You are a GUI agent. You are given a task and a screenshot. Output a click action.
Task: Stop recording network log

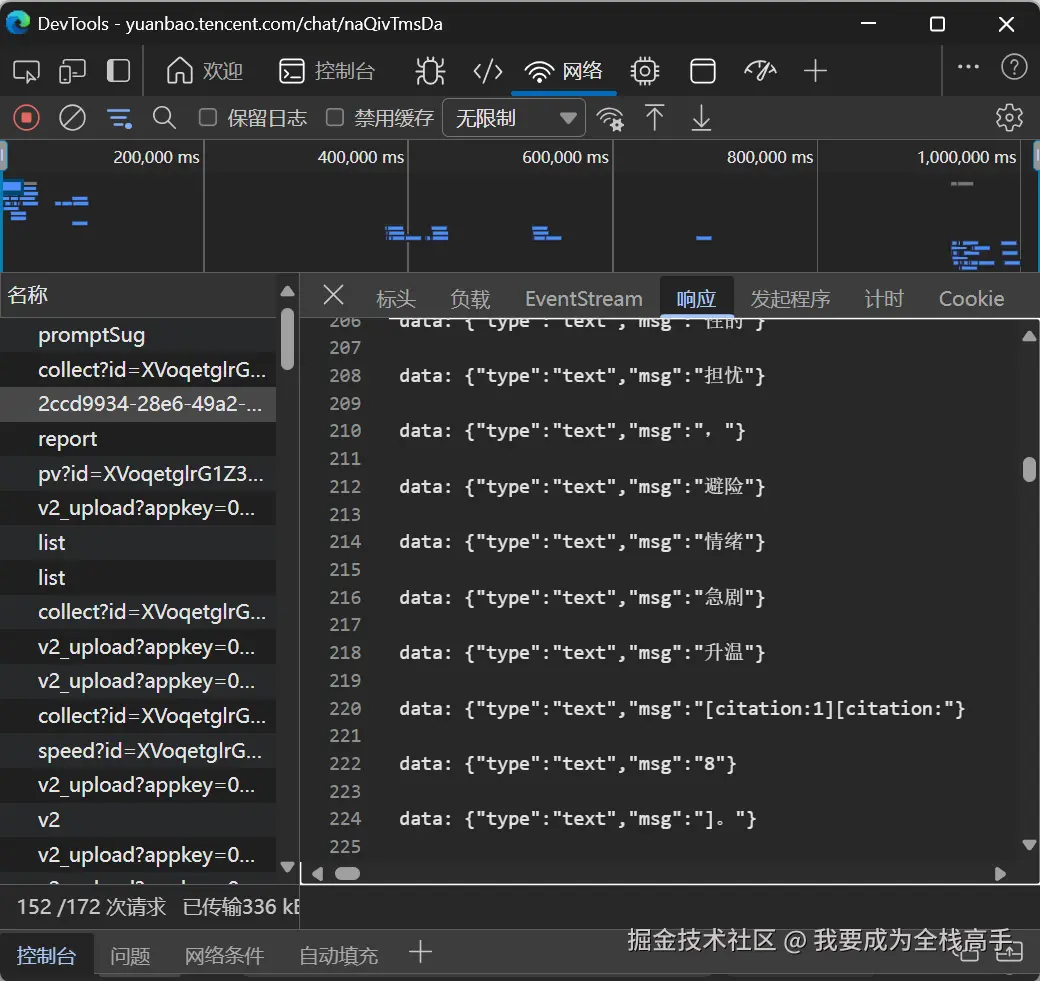coord(26,118)
